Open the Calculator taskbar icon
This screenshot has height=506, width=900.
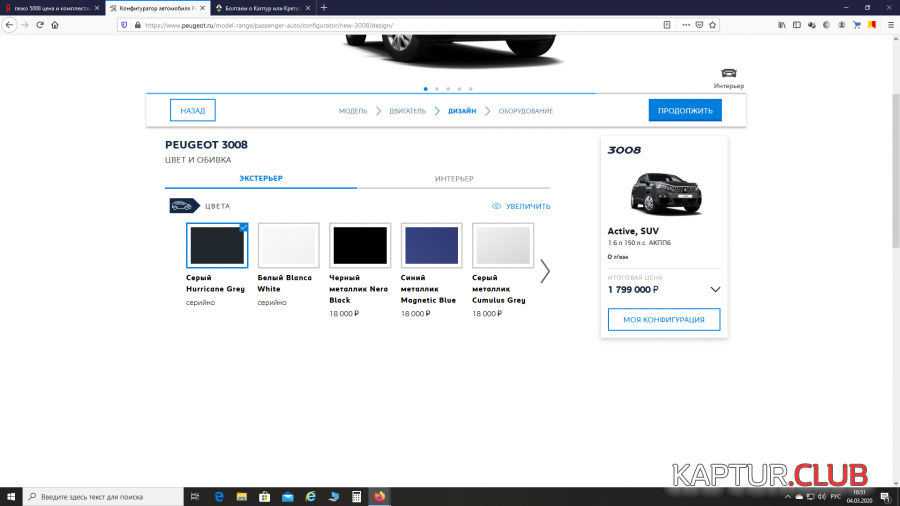[356, 496]
